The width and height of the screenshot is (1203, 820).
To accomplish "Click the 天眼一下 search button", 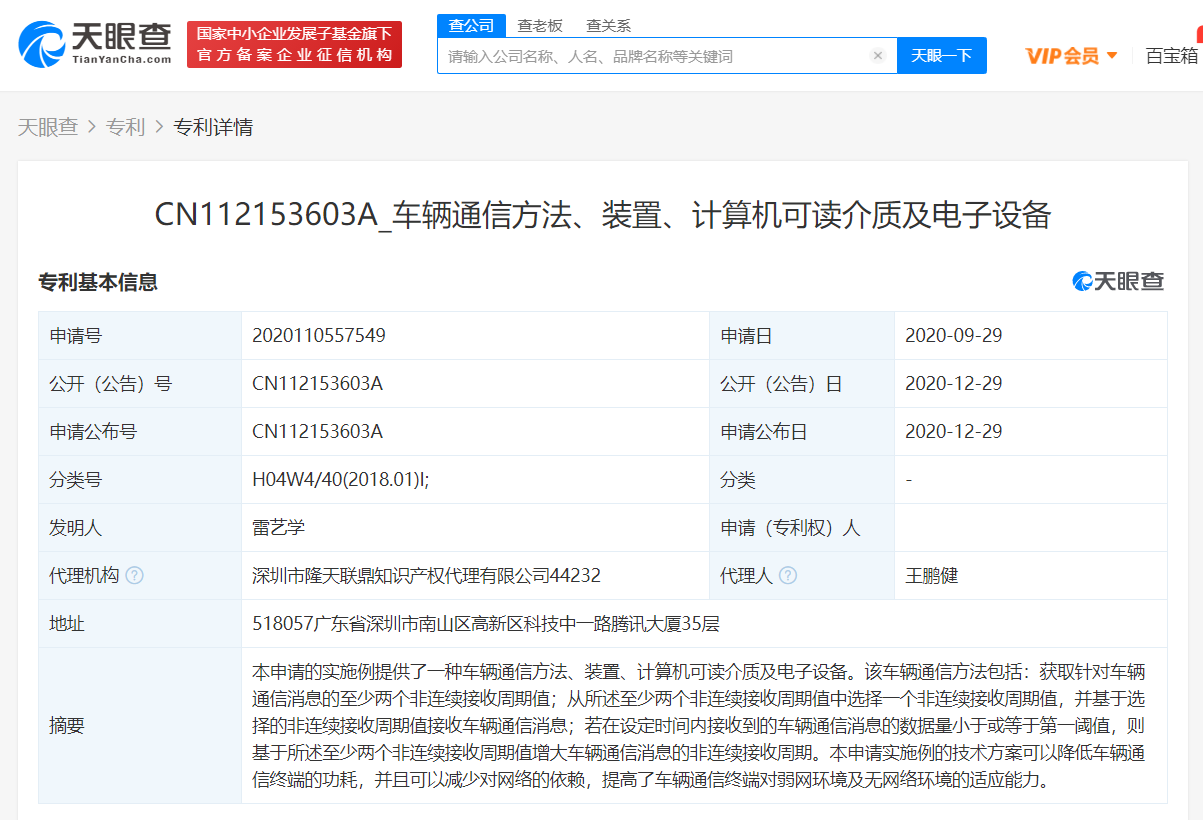I will tap(942, 56).
